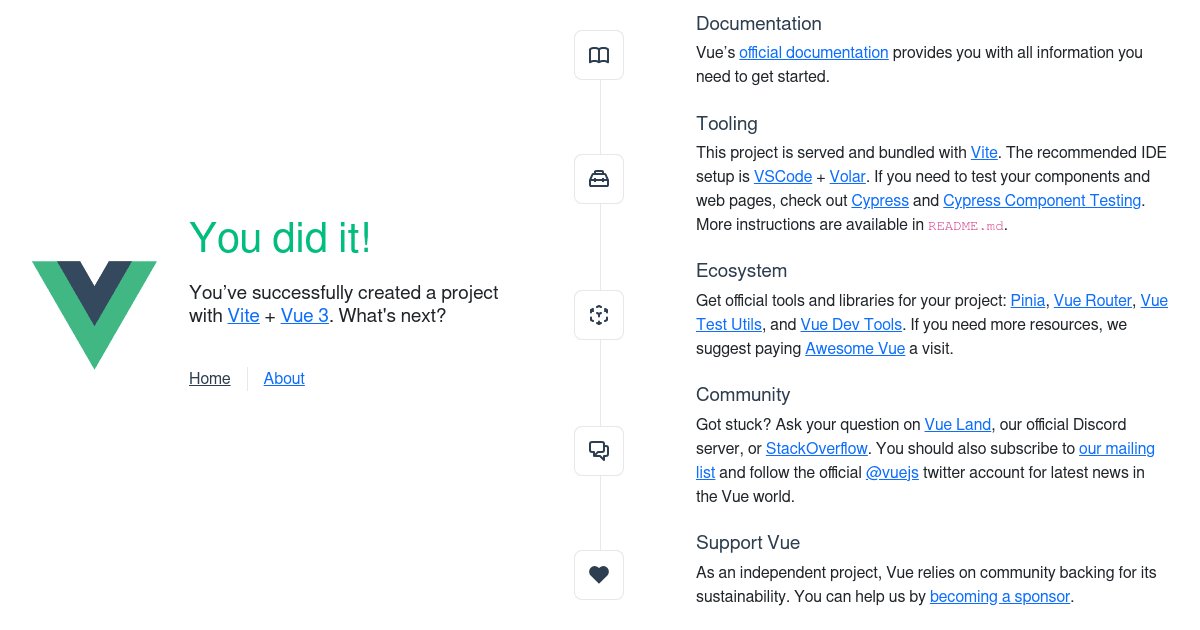Click the 'becoming a sponsor' link
Screen dimensions: 1200x630
tap(999, 596)
